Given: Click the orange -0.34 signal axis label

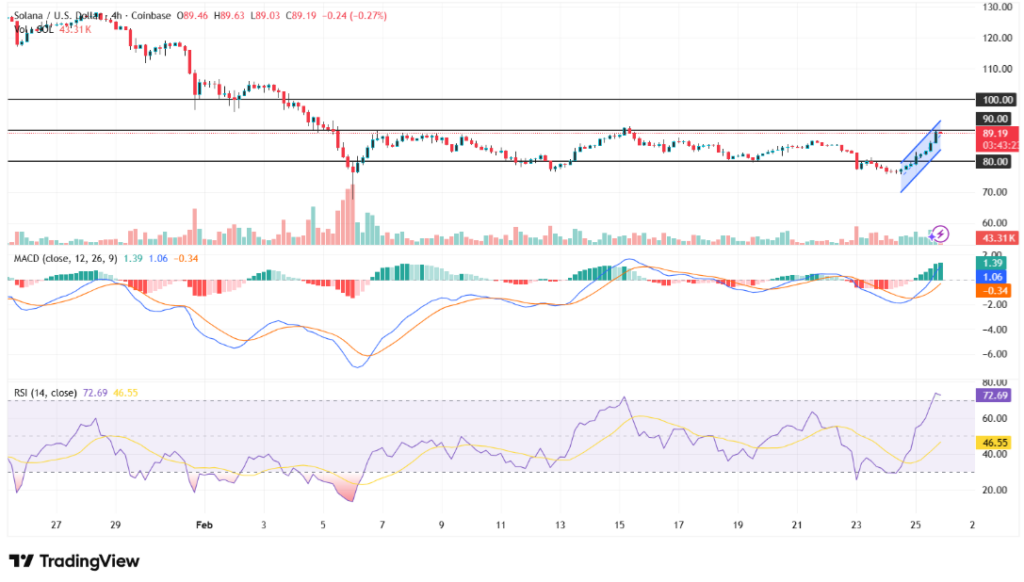Looking at the screenshot, I should (x=997, y=291).
